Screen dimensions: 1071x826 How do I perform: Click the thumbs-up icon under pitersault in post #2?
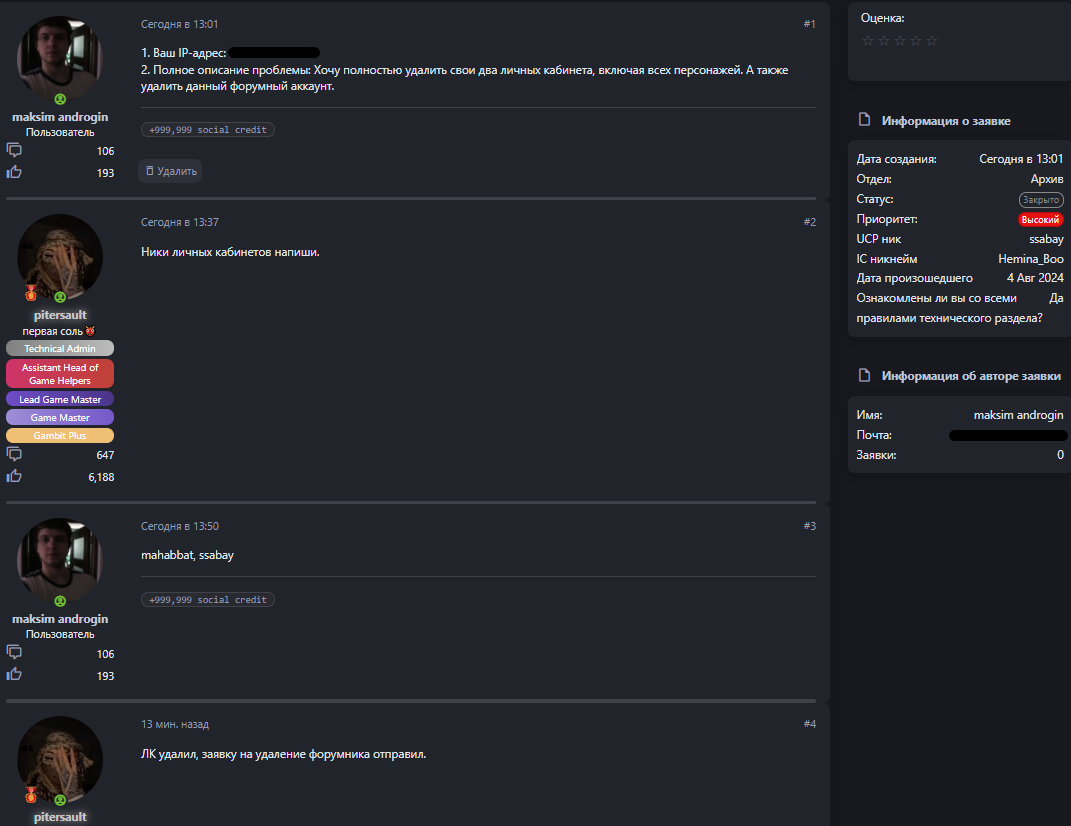[14, 476]
